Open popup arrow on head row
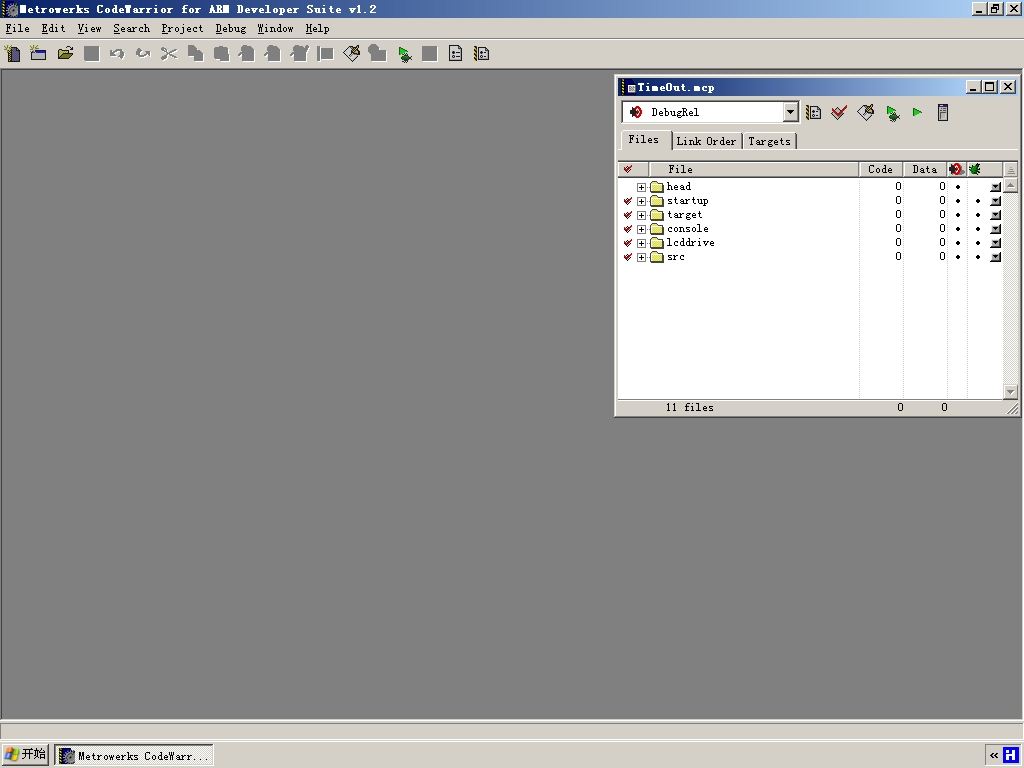Screen dimensions: 1024x768 (995, 187)
